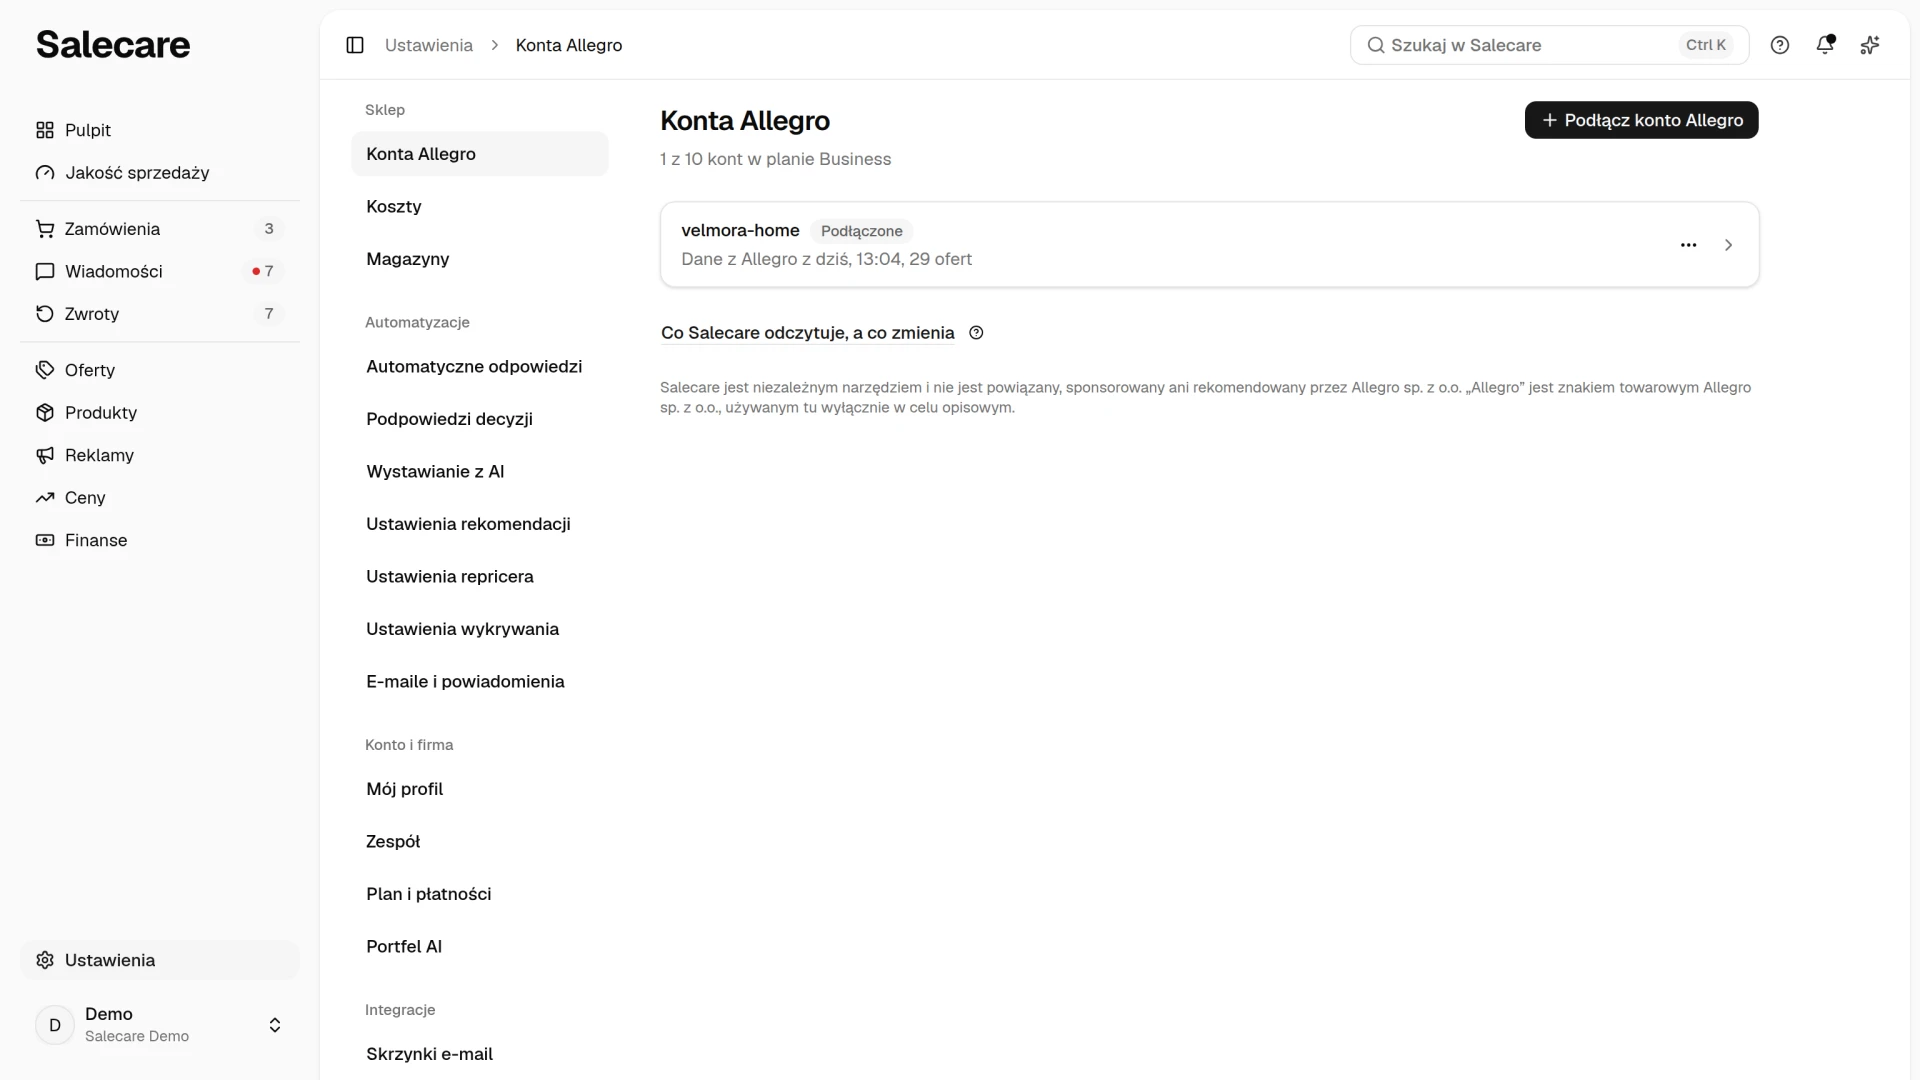
Task: Go to Automatyczne odpowiedzi
Action: [480, 366]
